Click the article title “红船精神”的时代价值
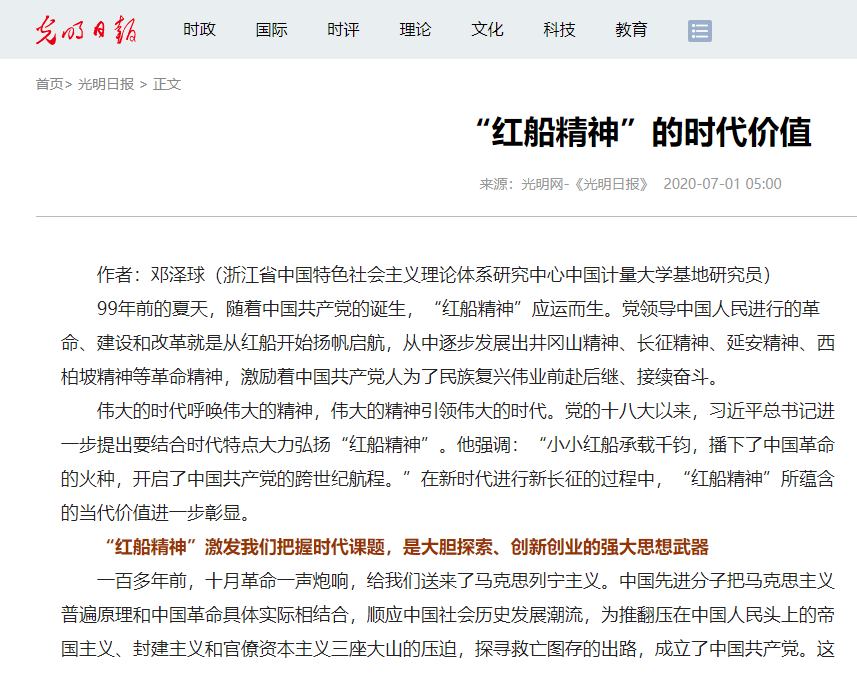The image size is (857, 673). (x=641, y=132)
